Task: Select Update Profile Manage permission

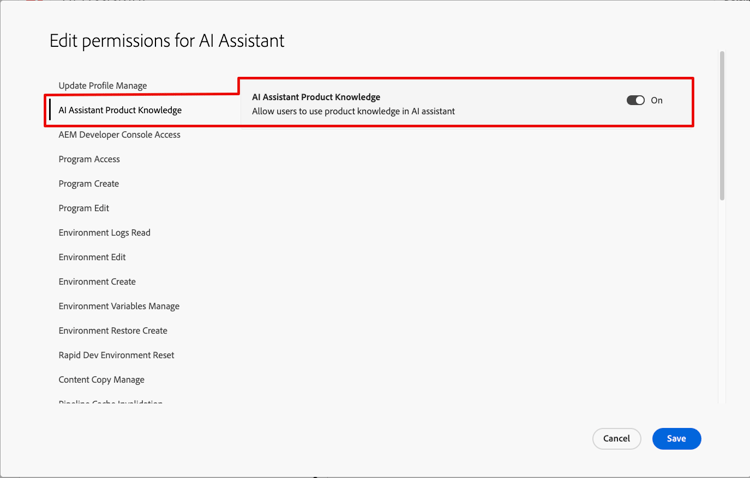Action: 102,86
